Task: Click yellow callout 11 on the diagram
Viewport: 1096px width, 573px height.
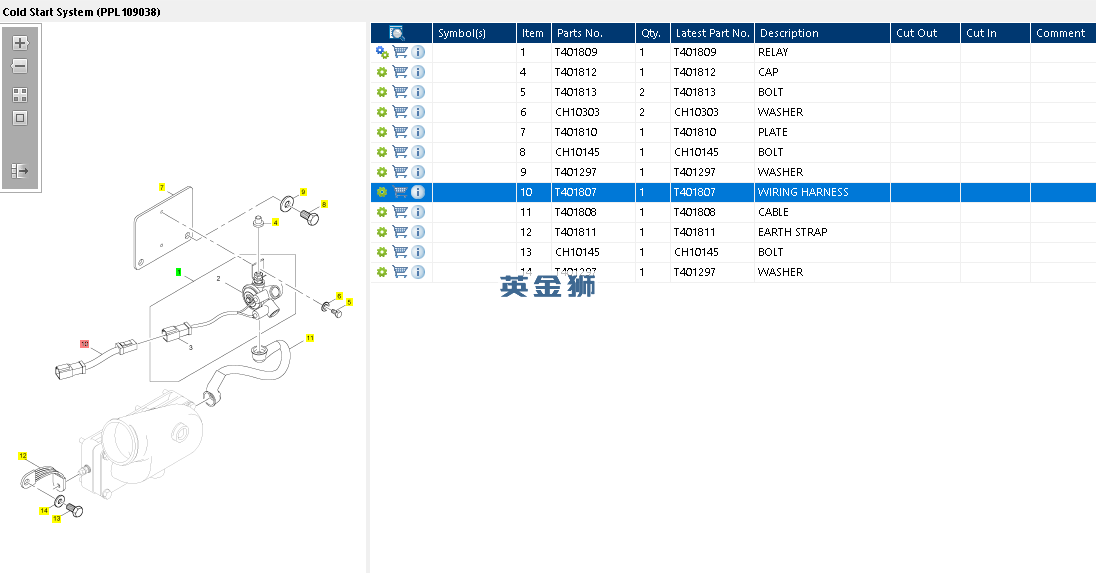Action: [x=310, y=338]
